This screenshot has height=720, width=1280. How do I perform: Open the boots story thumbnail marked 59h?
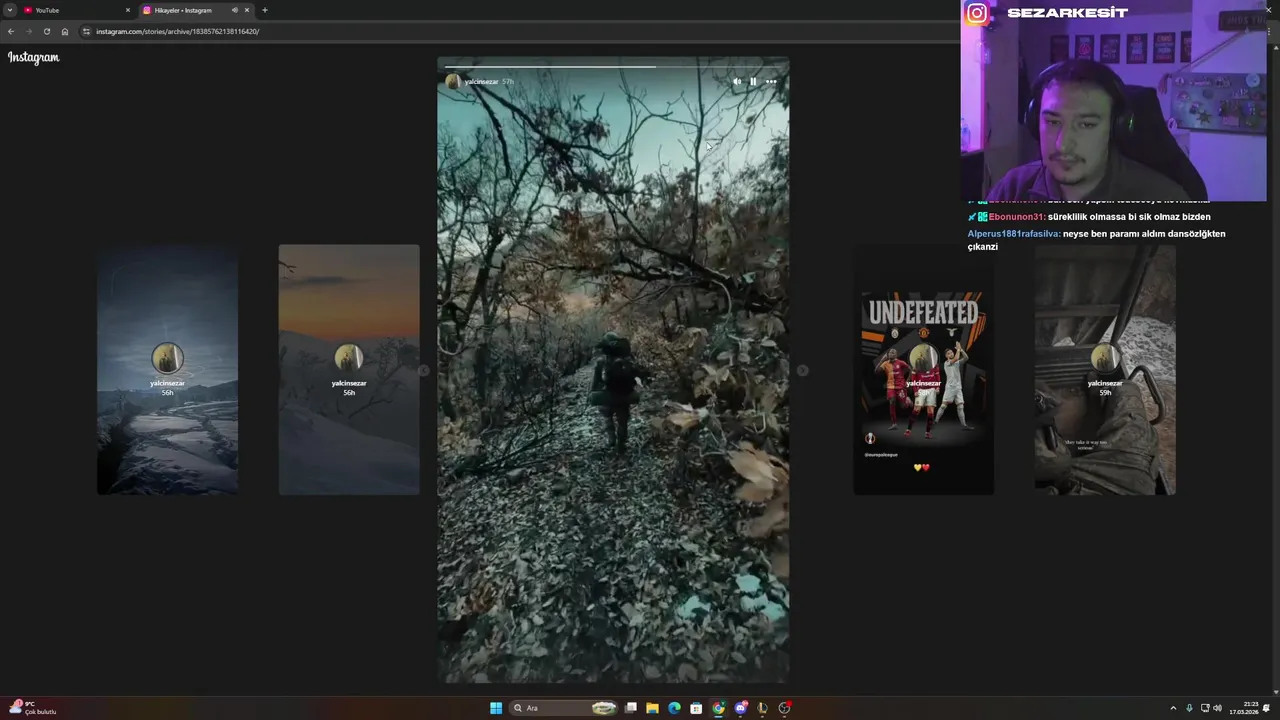pyautogui.click(x=1105, y=370)
